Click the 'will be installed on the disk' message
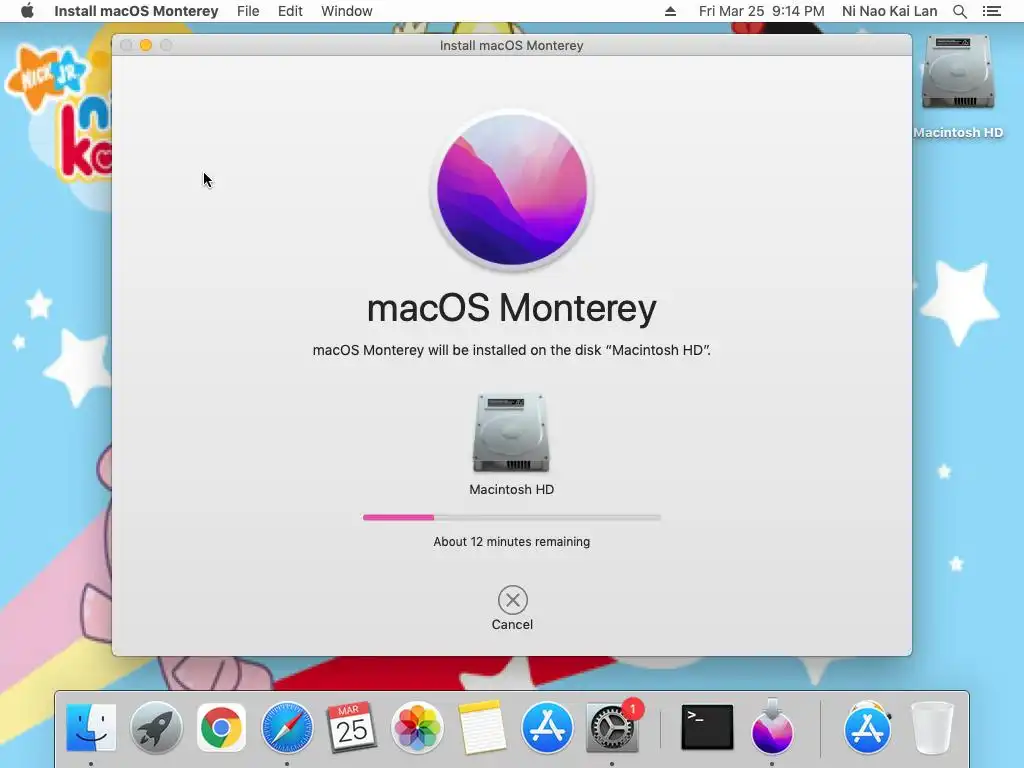 (511, 350)
